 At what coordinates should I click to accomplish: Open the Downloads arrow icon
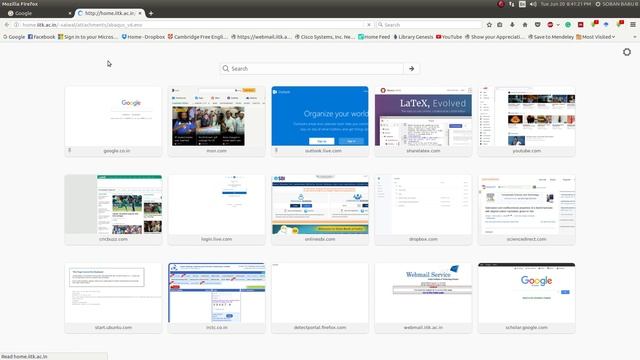click(512, 24)
